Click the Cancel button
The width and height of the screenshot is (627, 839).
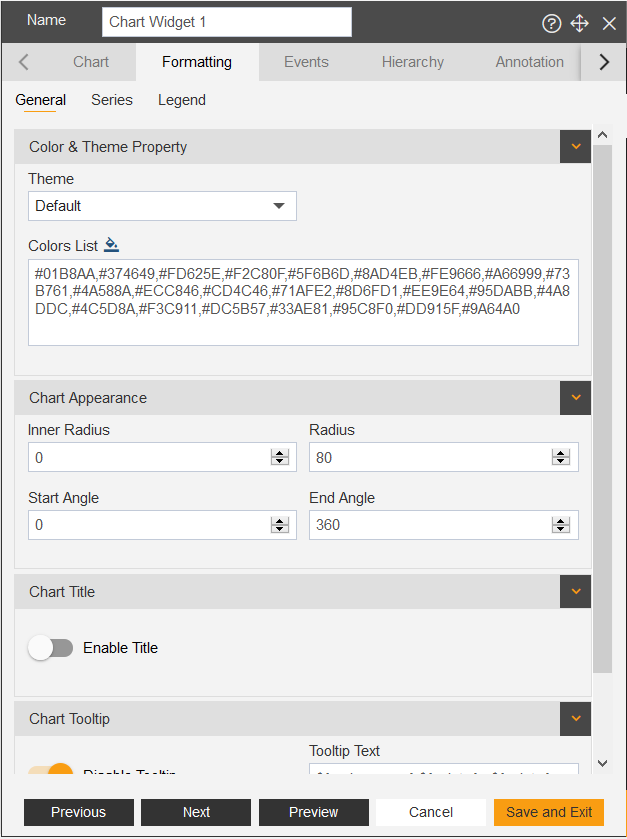[431, 812]
